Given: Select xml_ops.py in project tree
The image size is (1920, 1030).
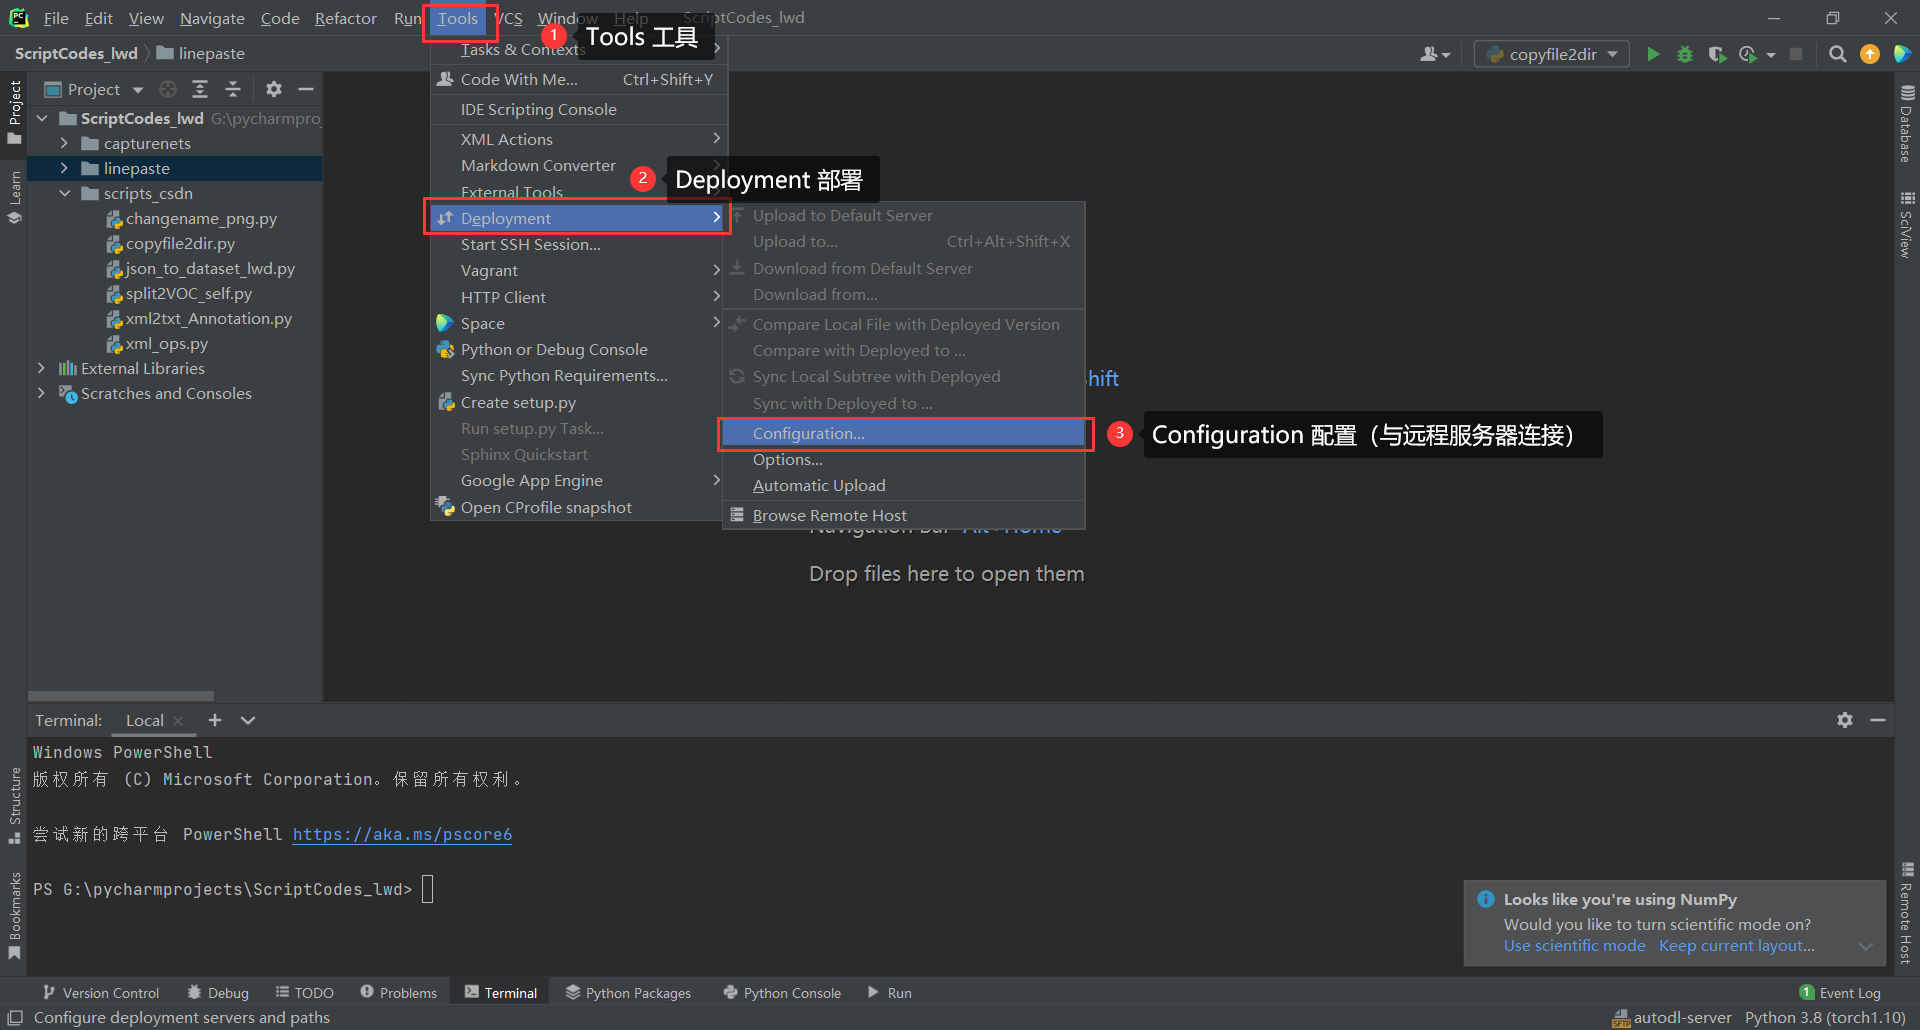Looking at the screenshot, I should 166,343.
